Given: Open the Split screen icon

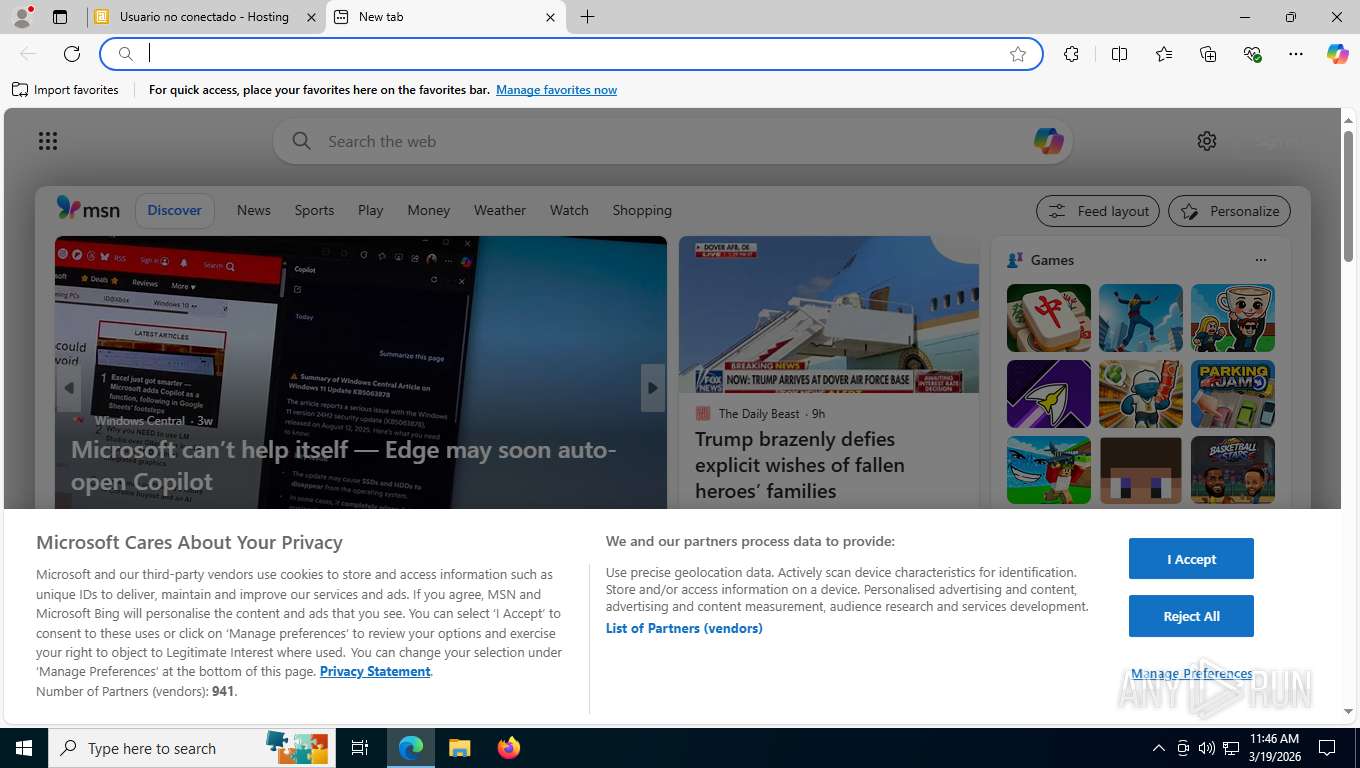Looking at the screenshot, I should tap(1120, 54).
